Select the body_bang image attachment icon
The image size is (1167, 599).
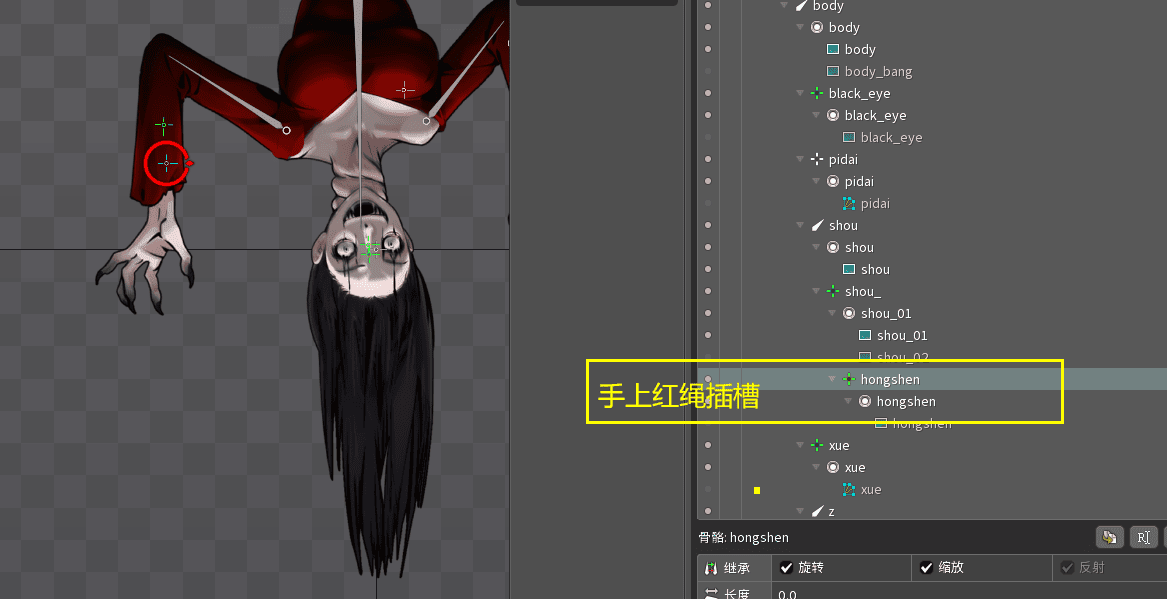833,71
